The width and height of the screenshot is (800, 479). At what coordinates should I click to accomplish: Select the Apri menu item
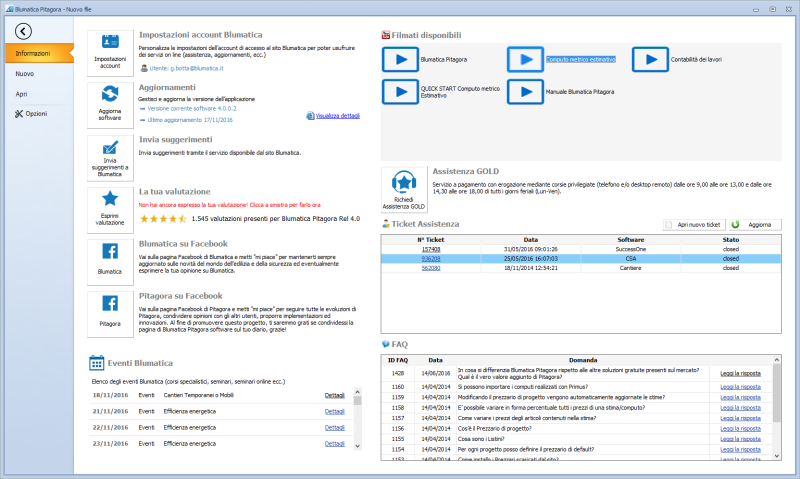pyautogui.click(x=21, y=94)
